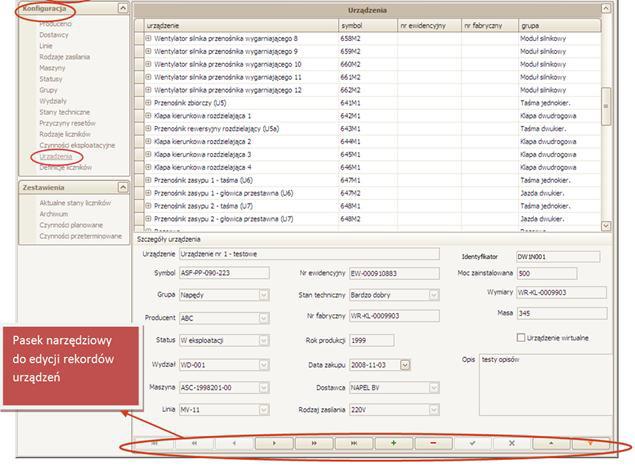The height and width of the screenshot is (465, 635).
Task: Open Stany techniczne configuration item
Action: coord(65,112)
